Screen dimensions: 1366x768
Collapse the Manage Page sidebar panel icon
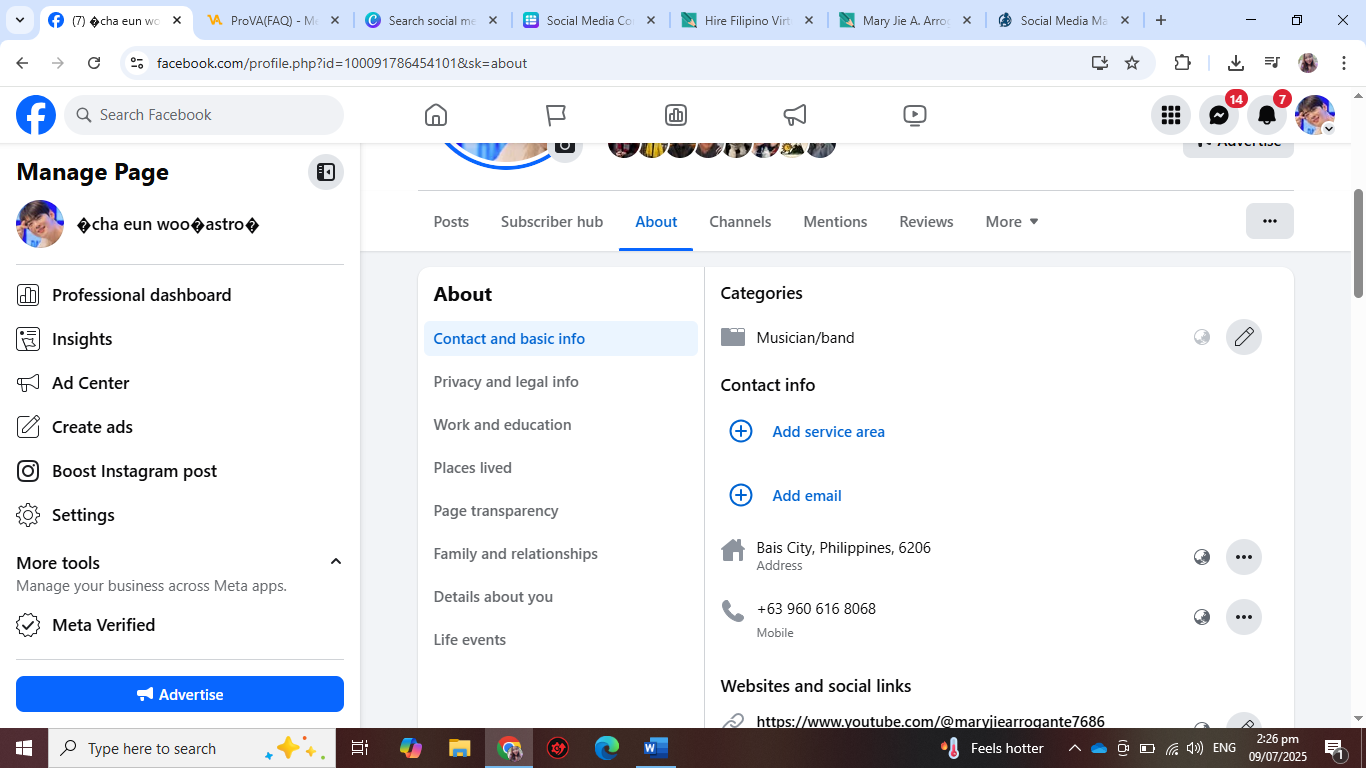[326, 172]
